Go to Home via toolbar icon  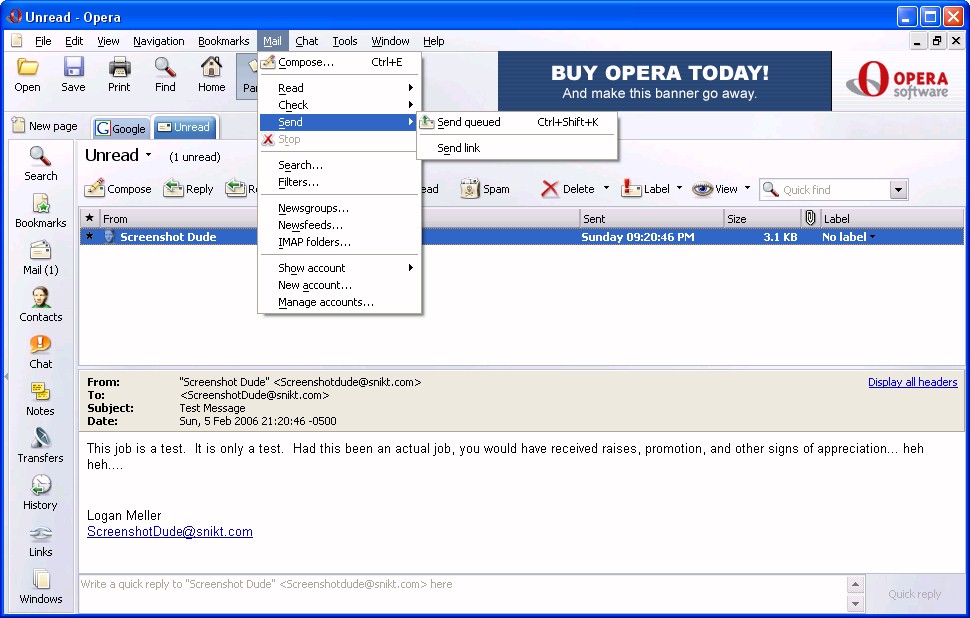tap(211, 75)
